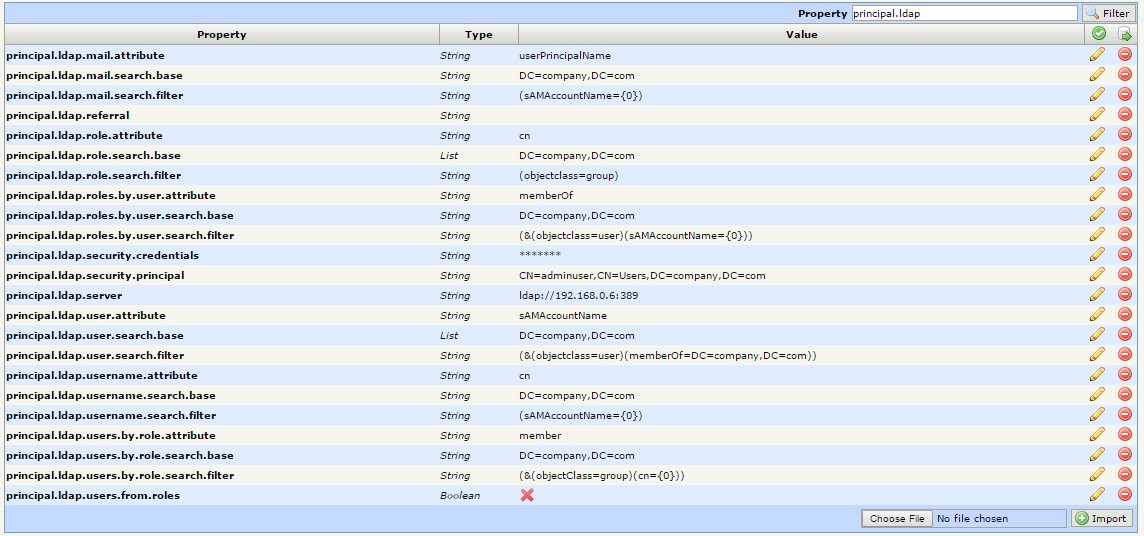The height and width of the screenshot is (536, 1144).
Task: Click the green checkmark icon in header
Action: [x=1099, y=34]
